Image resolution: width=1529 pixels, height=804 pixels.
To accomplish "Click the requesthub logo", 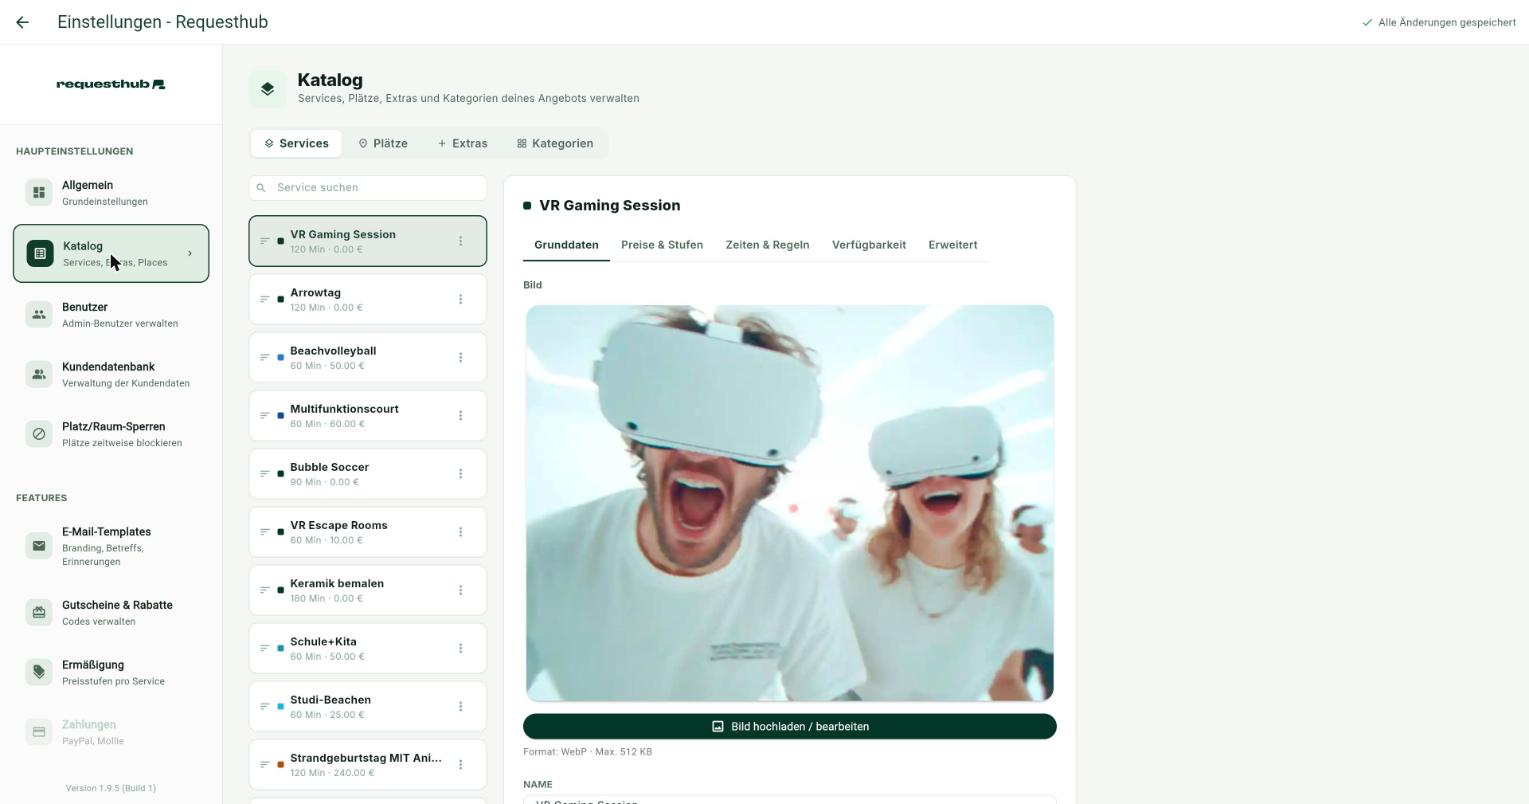I will (x=111, y=84).
